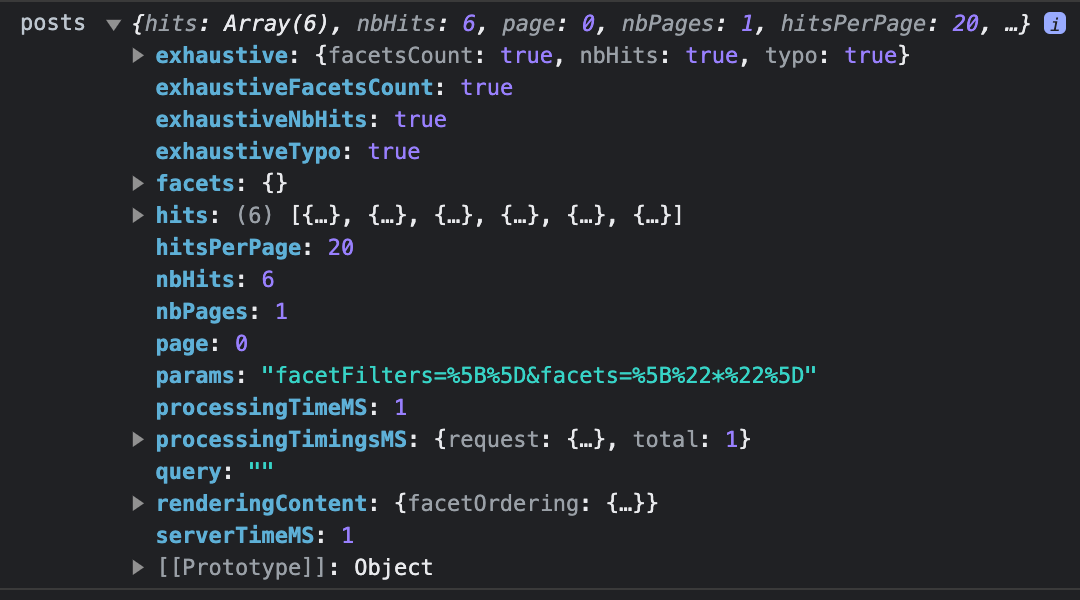Click the object preview summary with Array(6)

point(581,24)
